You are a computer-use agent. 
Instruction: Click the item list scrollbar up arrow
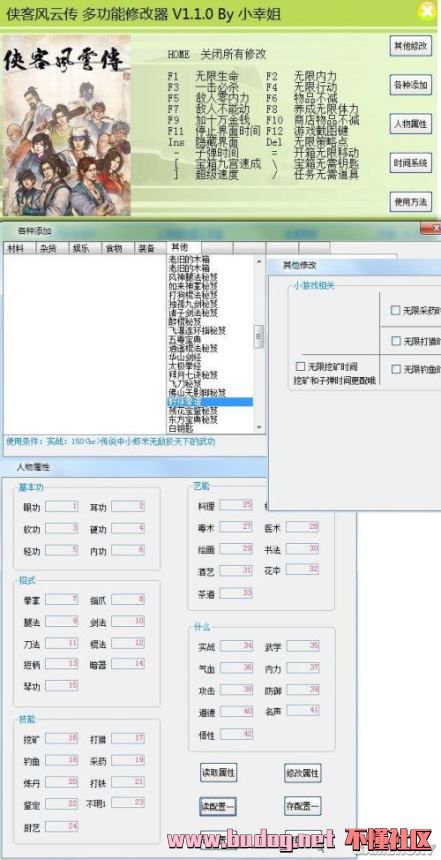point(259,260)
